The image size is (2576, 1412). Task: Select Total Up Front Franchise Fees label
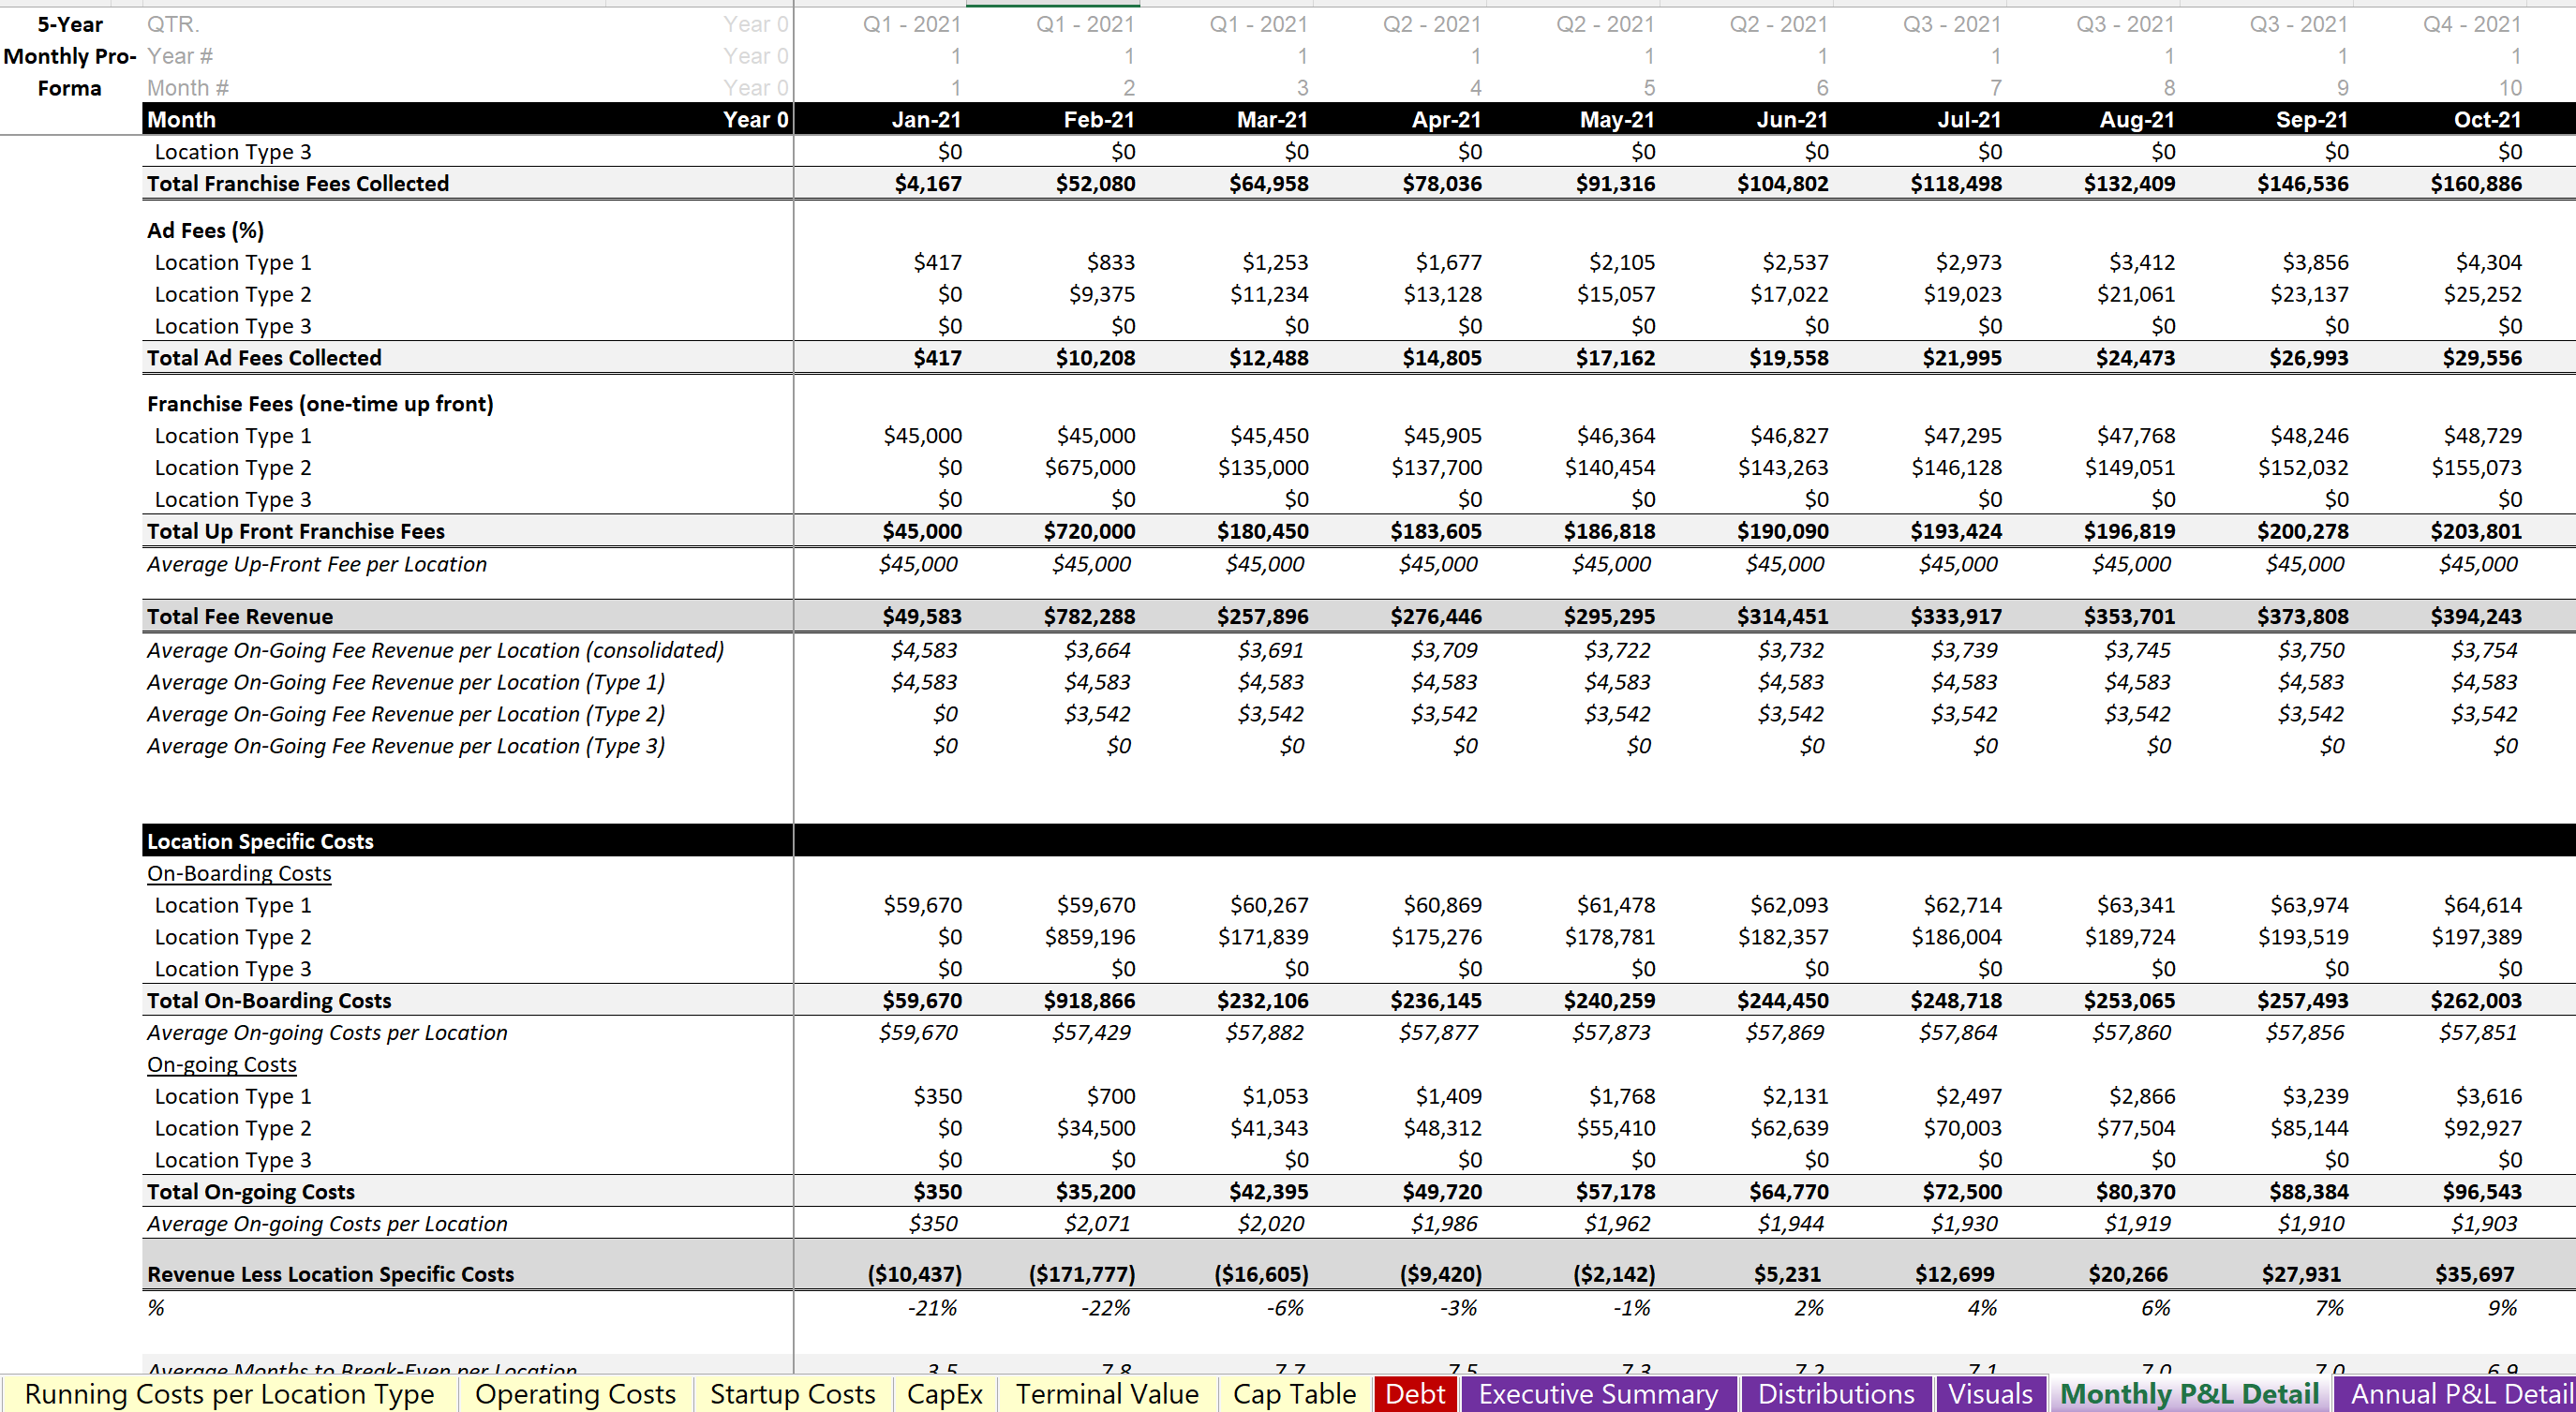[x=296, y=532]
